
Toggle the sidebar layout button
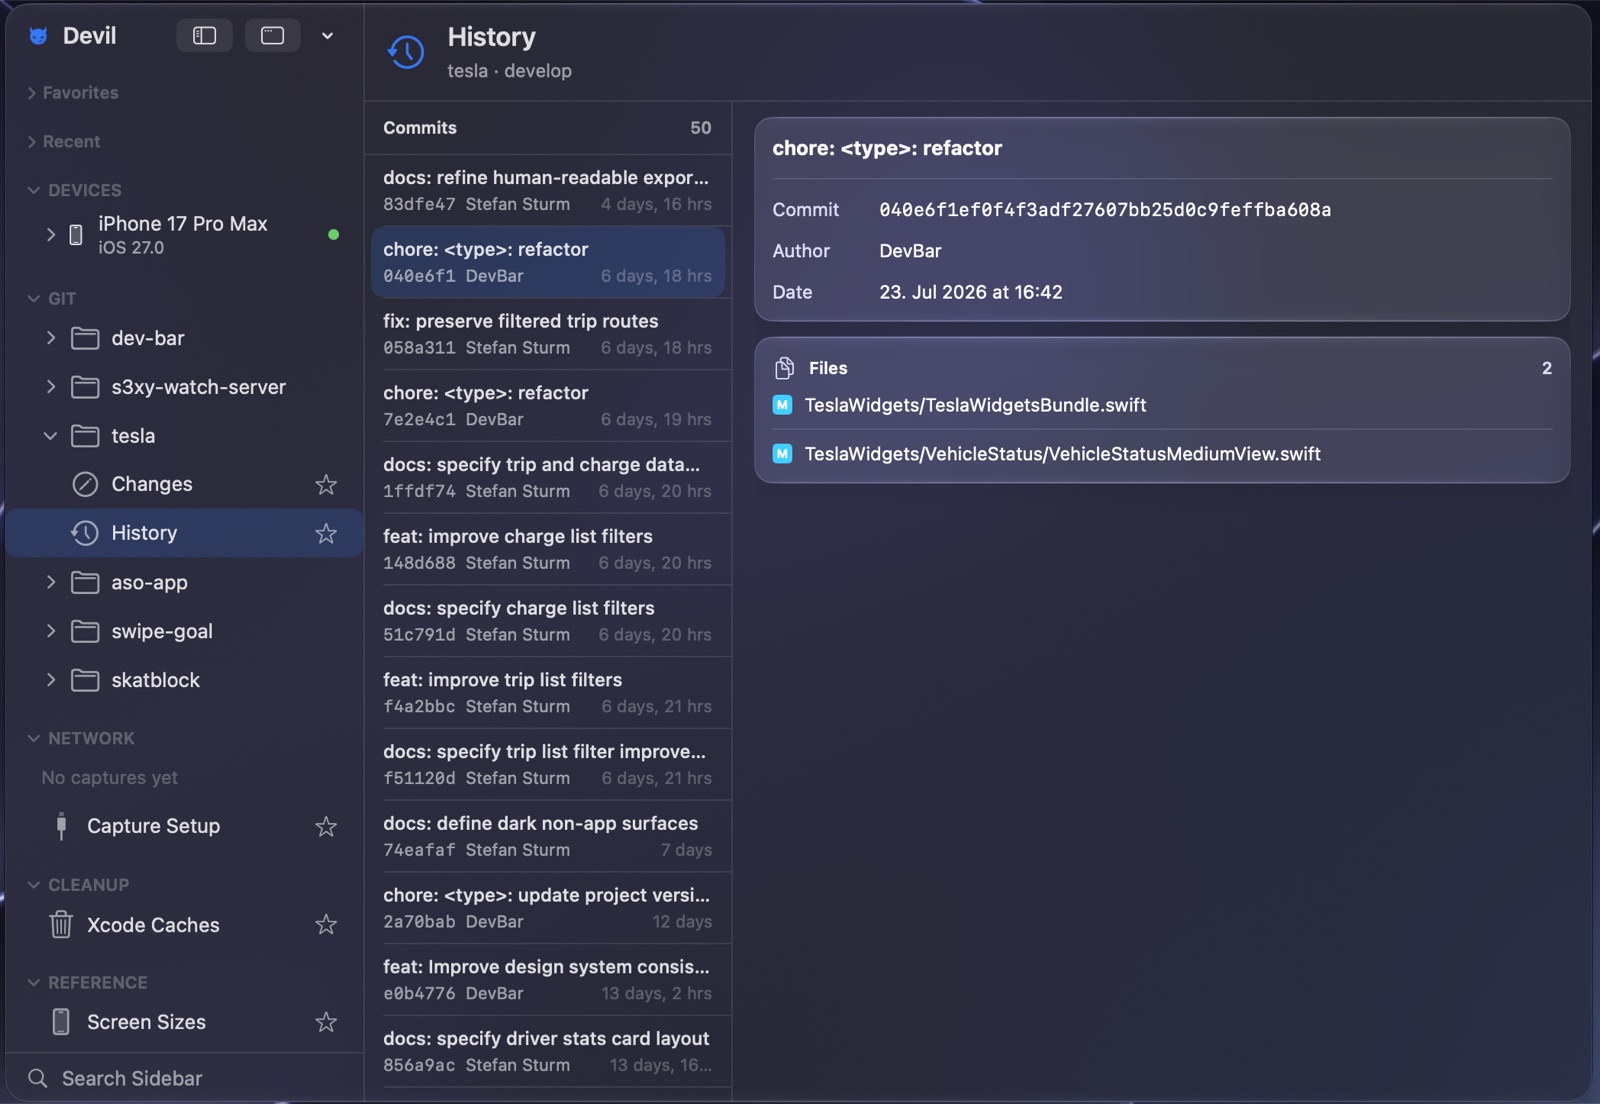click(204, 36)
